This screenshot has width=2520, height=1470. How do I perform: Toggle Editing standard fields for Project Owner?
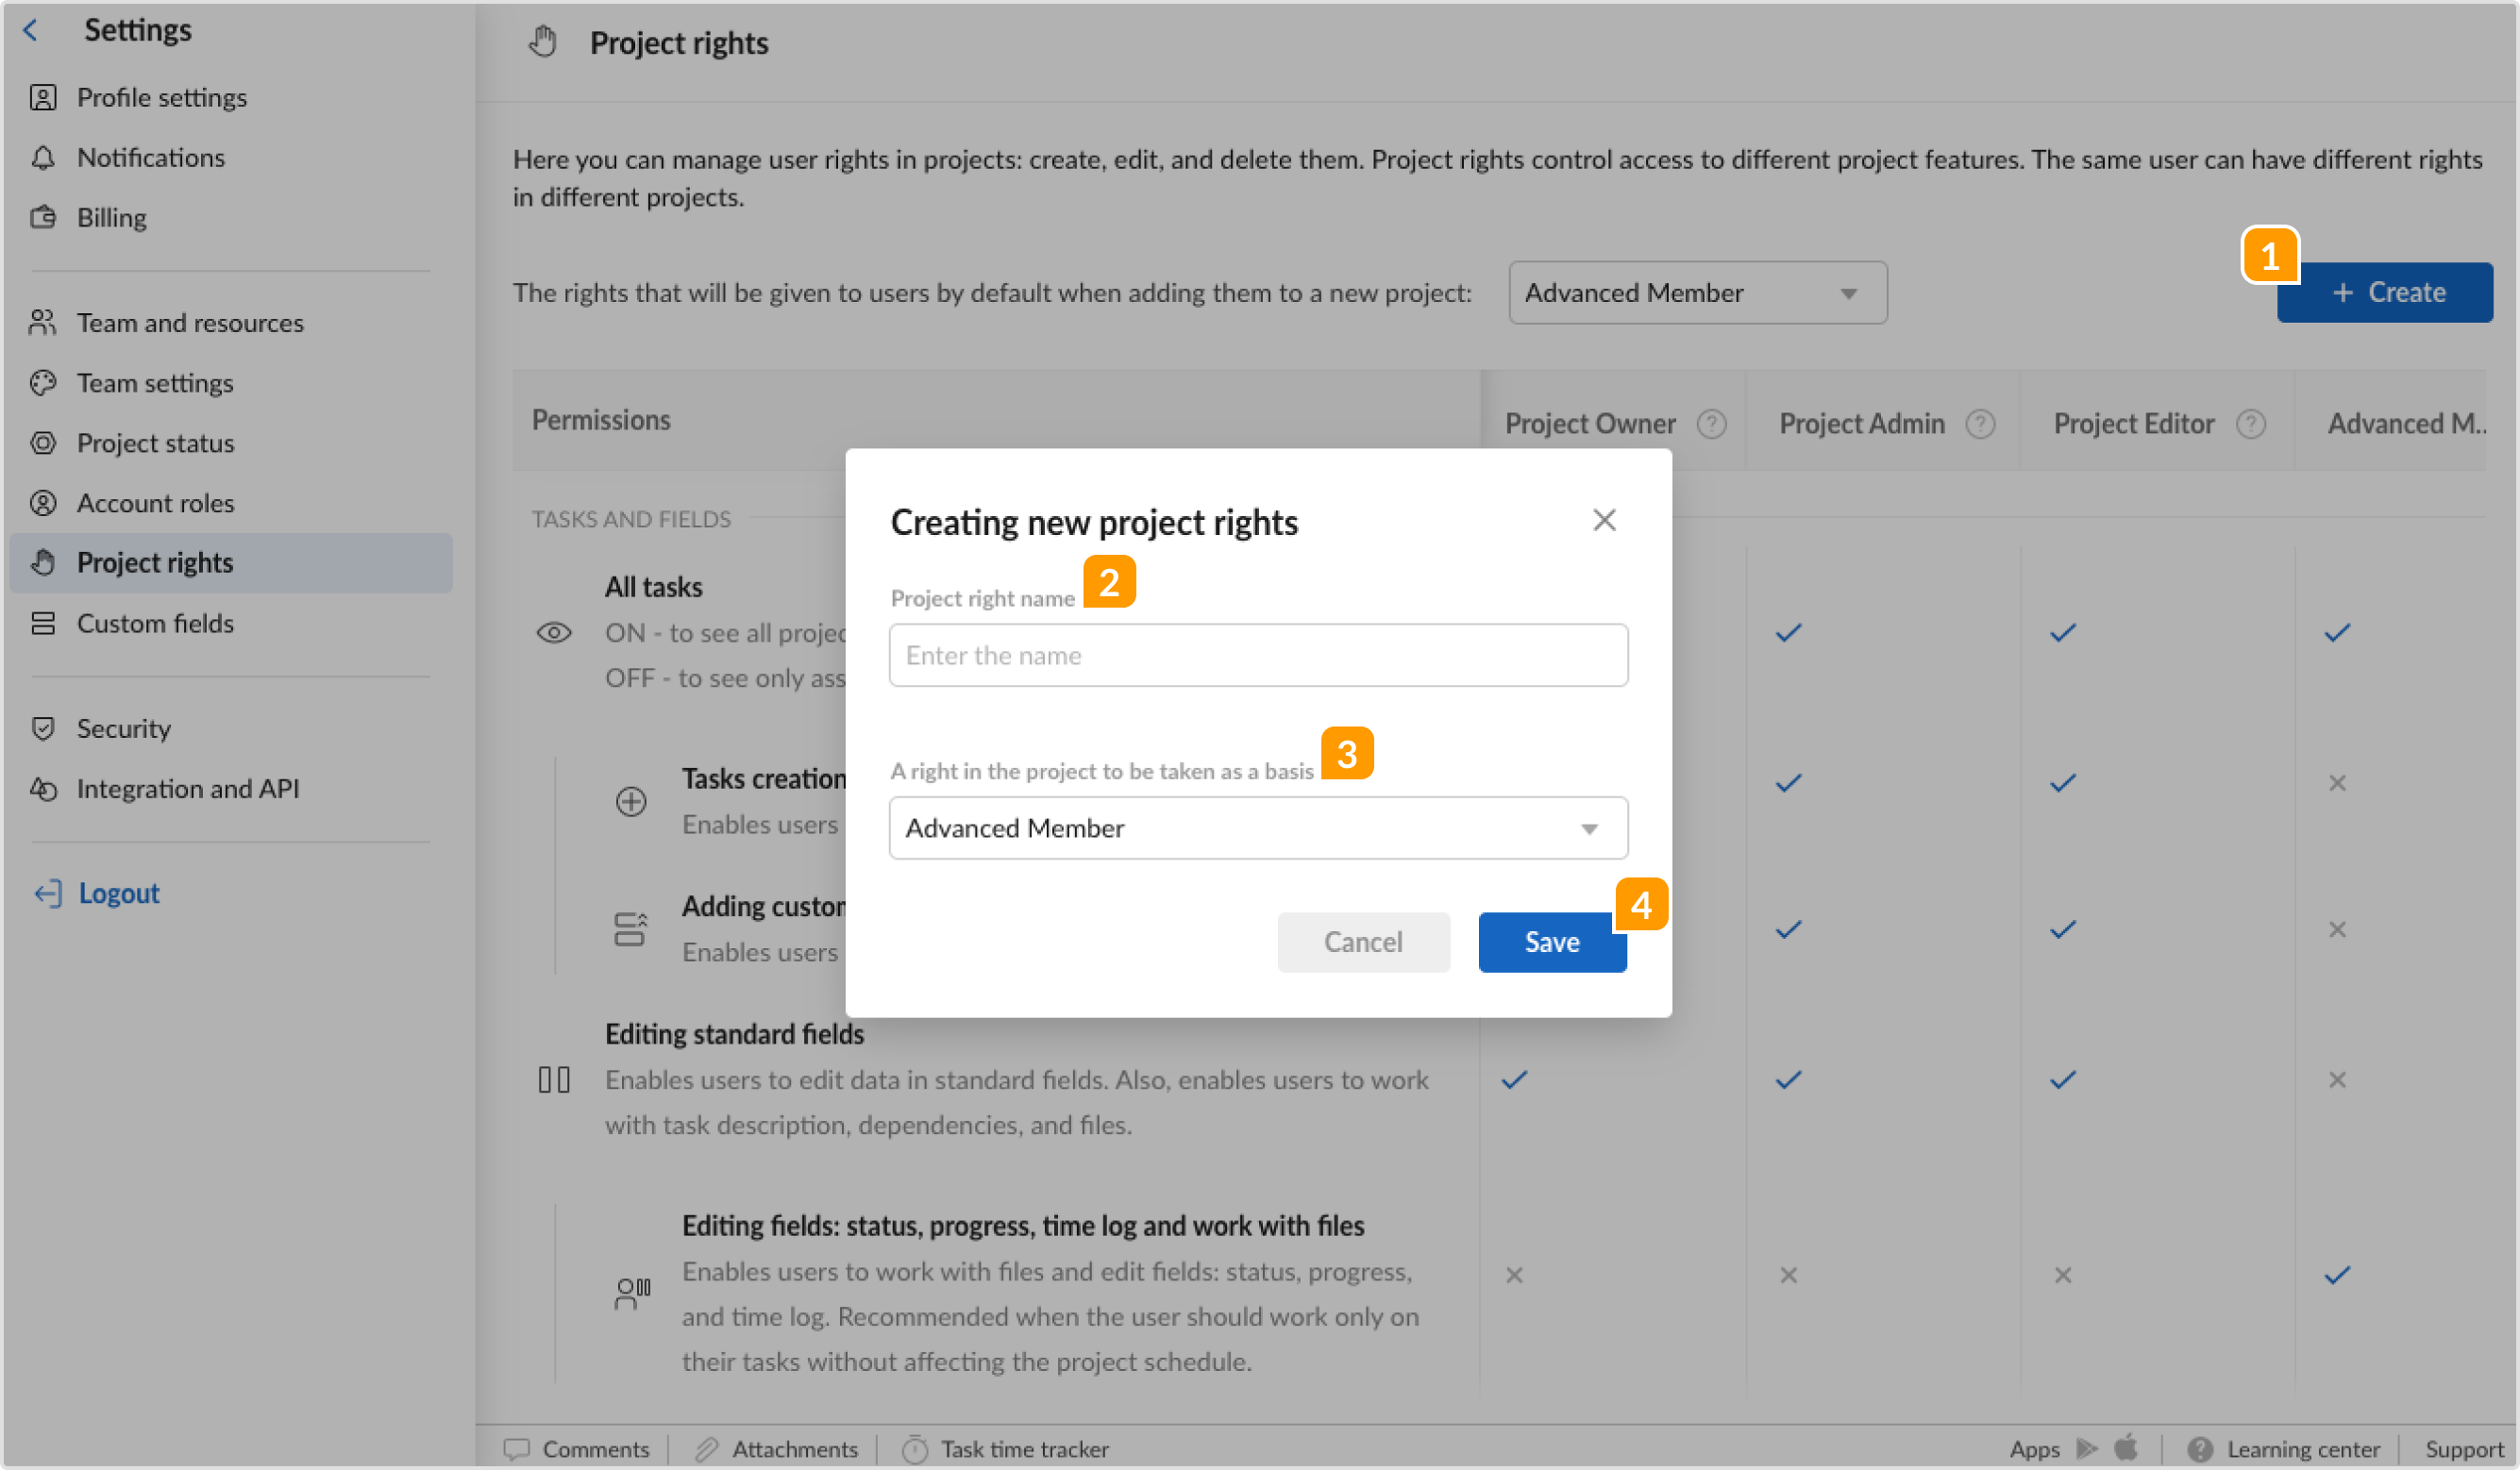[1514, 1080]
